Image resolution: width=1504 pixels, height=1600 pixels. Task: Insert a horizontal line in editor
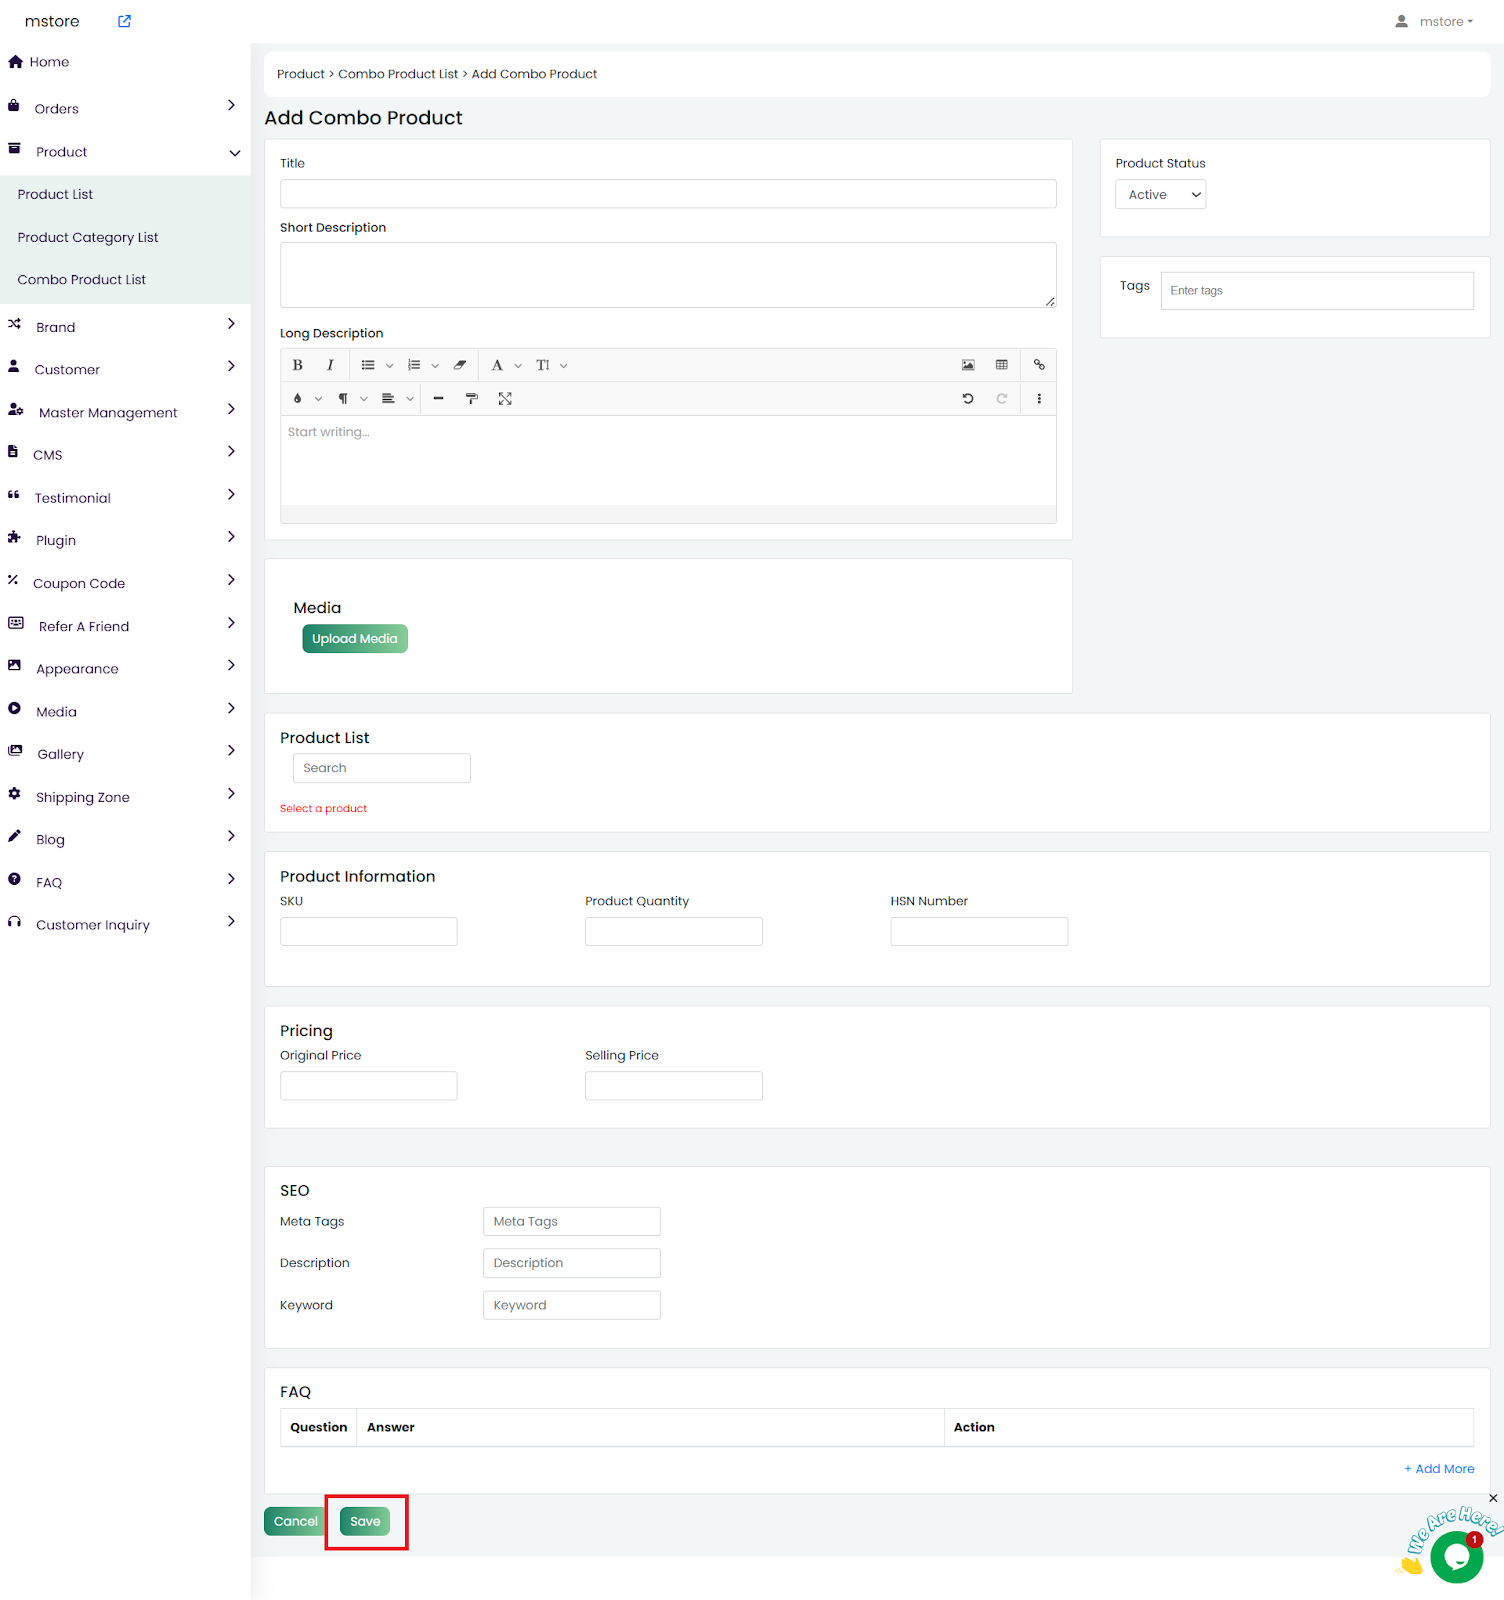click(438, 399)
